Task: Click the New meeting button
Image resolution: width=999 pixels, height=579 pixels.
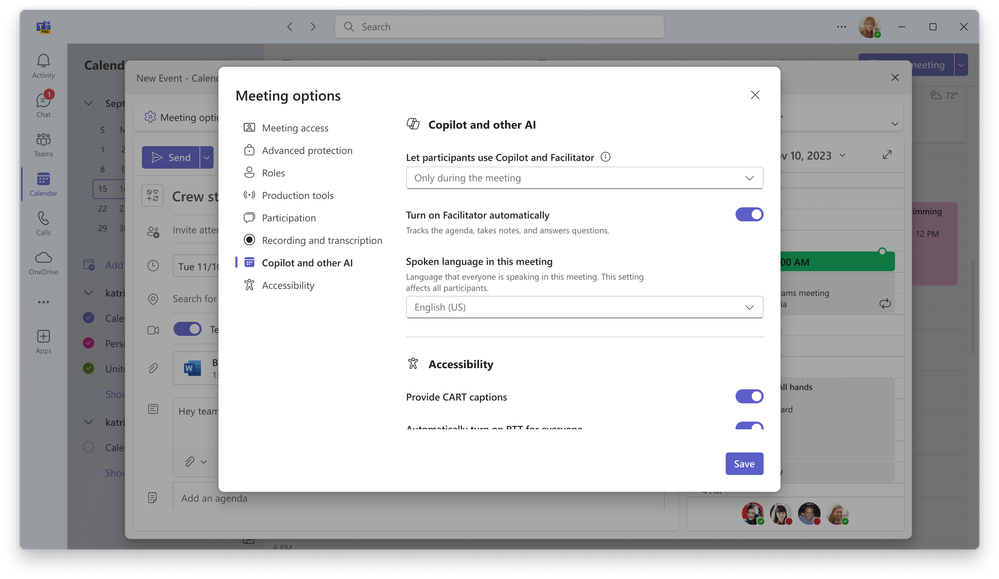Action: [x=906, y=64]
